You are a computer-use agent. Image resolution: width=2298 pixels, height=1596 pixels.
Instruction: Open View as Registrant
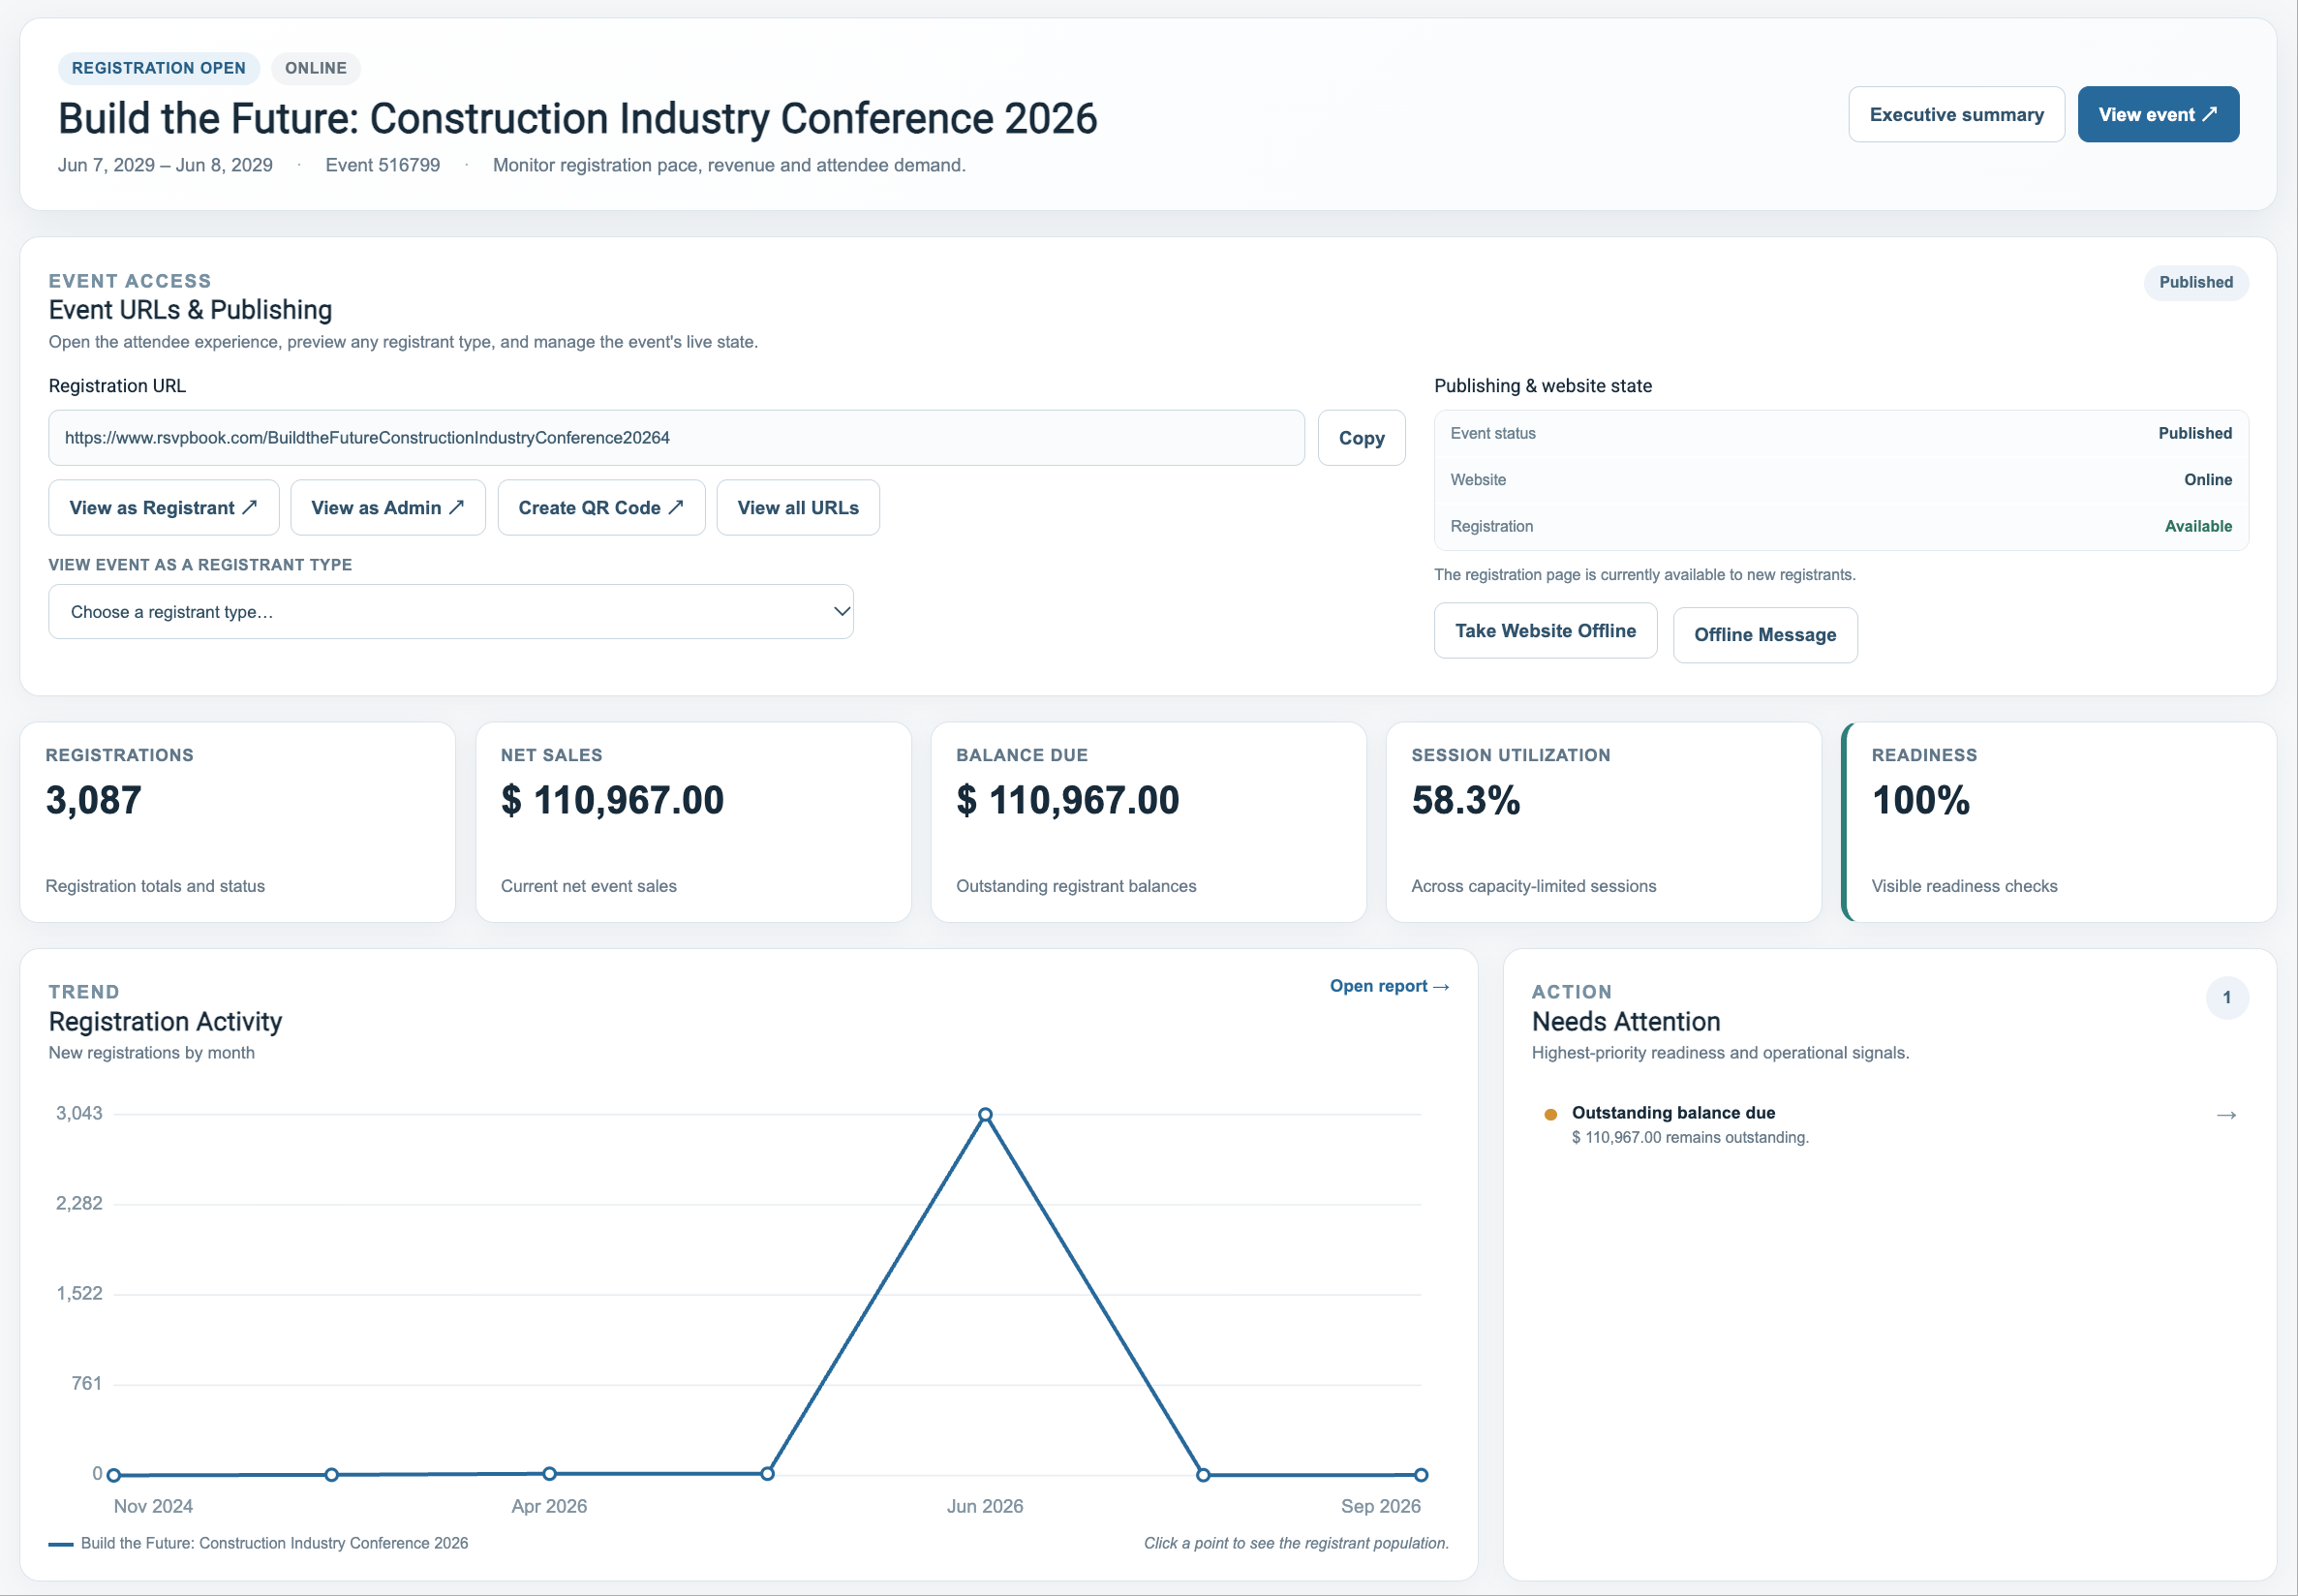coord(163,508)
